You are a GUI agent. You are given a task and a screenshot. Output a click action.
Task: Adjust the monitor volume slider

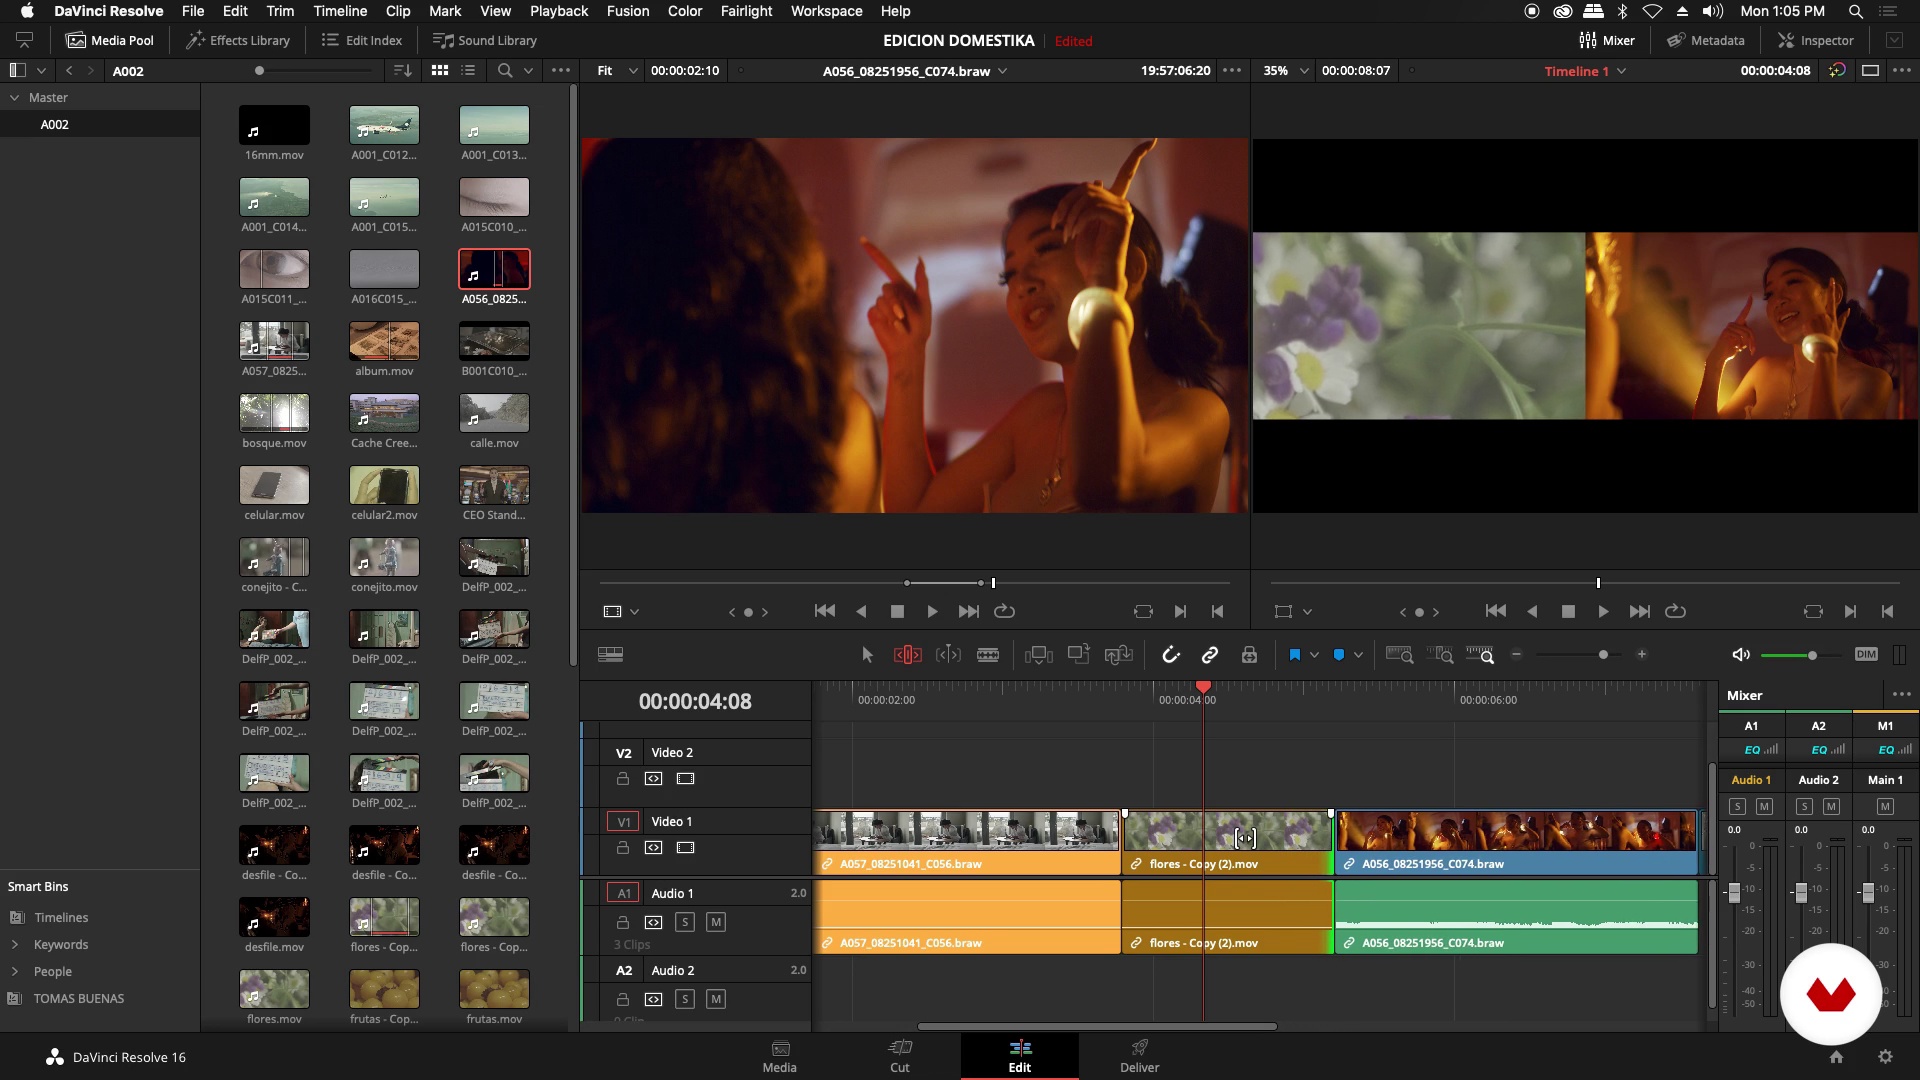(1812, 655)
